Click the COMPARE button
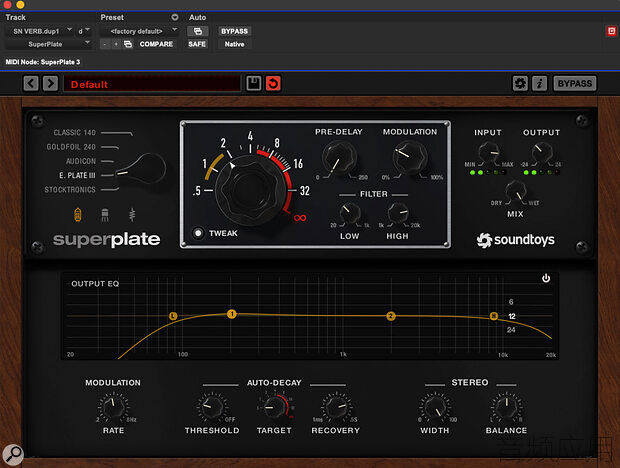The width and height of the screenshot is (620, 468). 156,44
